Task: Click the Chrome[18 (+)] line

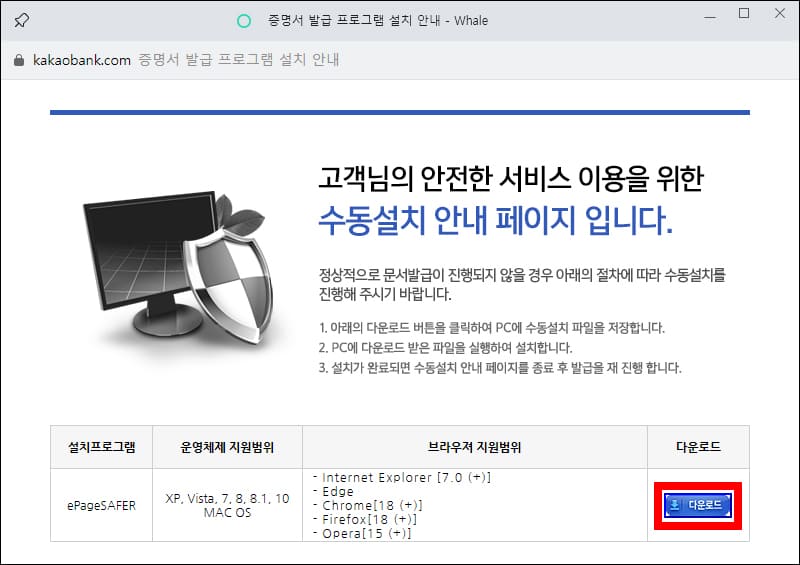Action: tap(368, 505)
